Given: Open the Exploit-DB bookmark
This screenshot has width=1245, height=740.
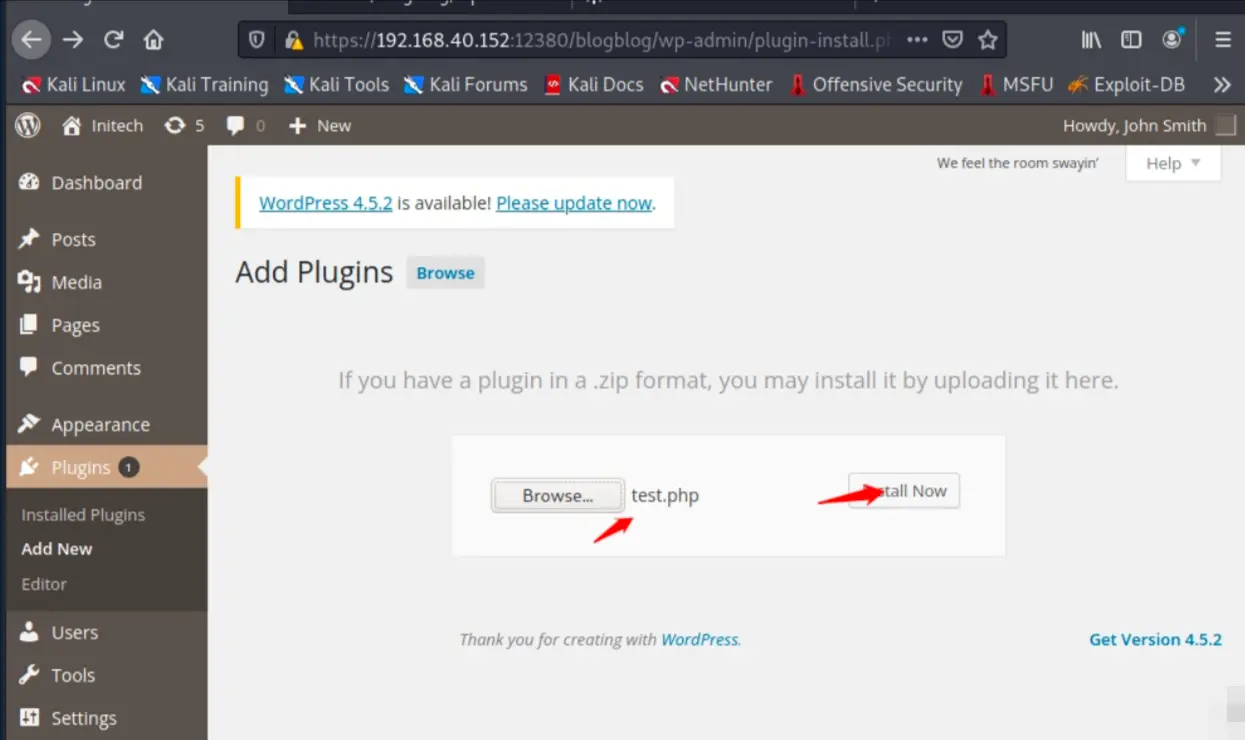Looking at the screenshot, I should tap(1127, 85).
